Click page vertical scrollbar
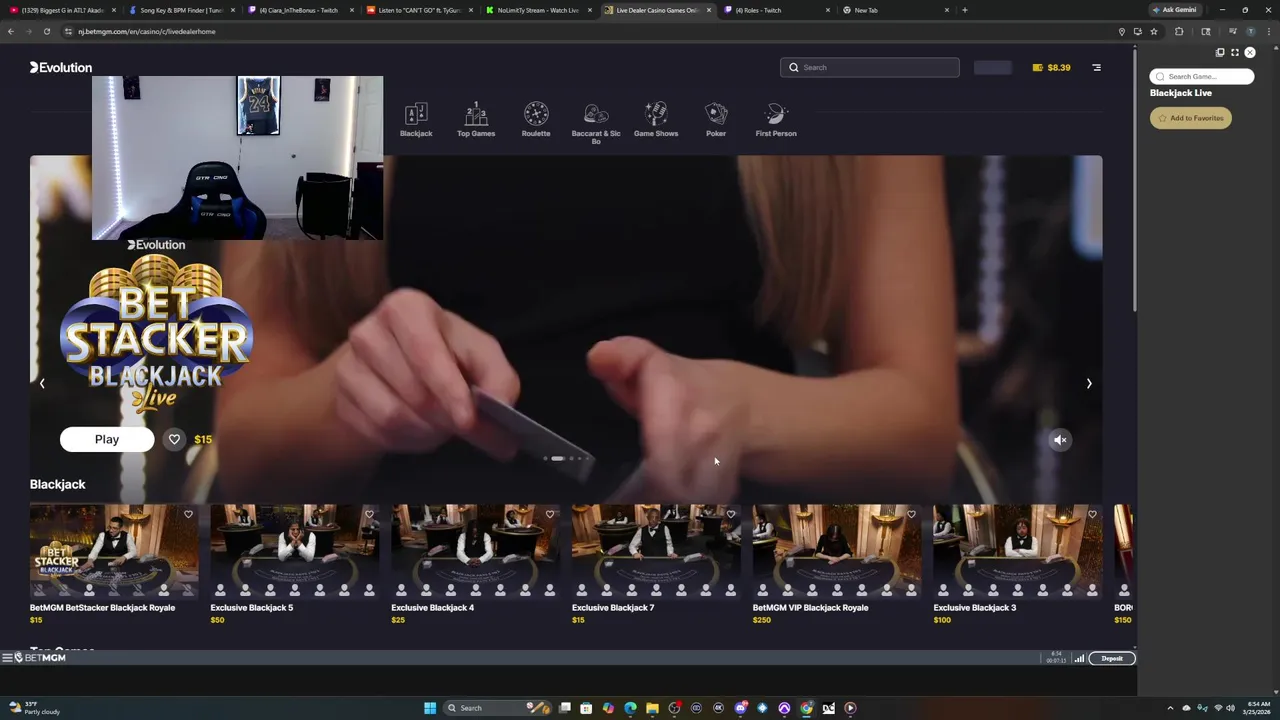The image size is (1280, 720). (1134, 180)
